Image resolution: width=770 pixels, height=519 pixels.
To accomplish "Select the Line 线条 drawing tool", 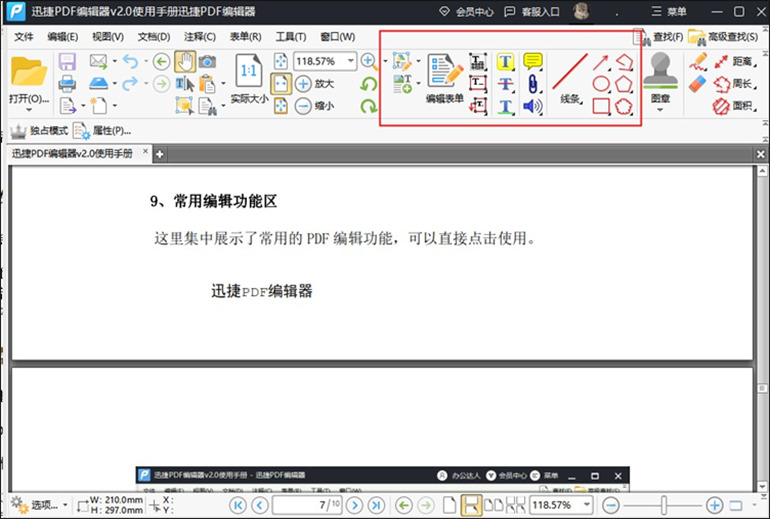I will [570, 79].
